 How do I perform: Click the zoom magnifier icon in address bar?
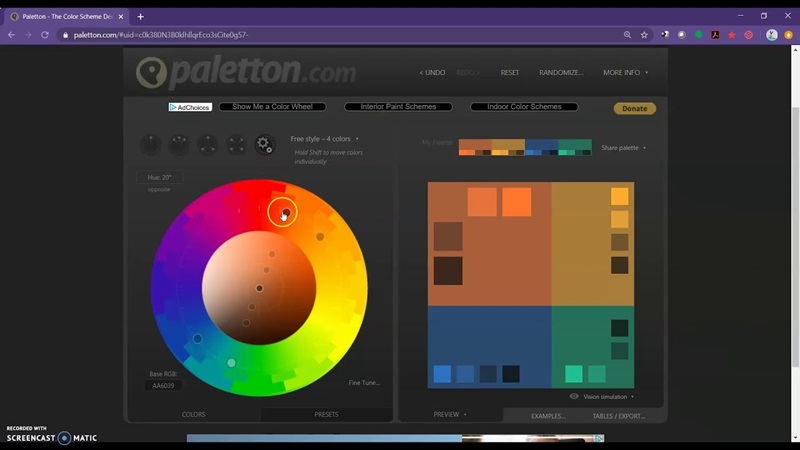point(627,35)
